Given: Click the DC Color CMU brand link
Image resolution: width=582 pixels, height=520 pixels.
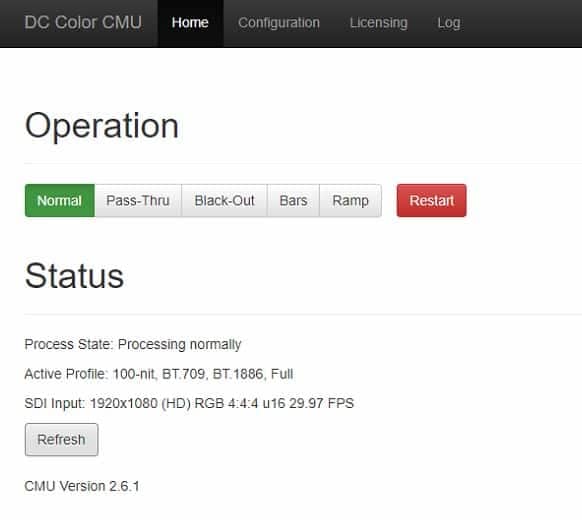Looking at the screenshot, I should [x=83, y=22].
